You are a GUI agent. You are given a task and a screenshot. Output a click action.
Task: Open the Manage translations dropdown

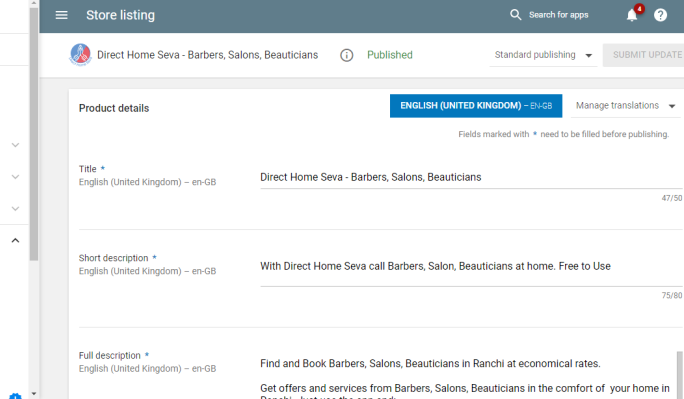tap(625, 106)
